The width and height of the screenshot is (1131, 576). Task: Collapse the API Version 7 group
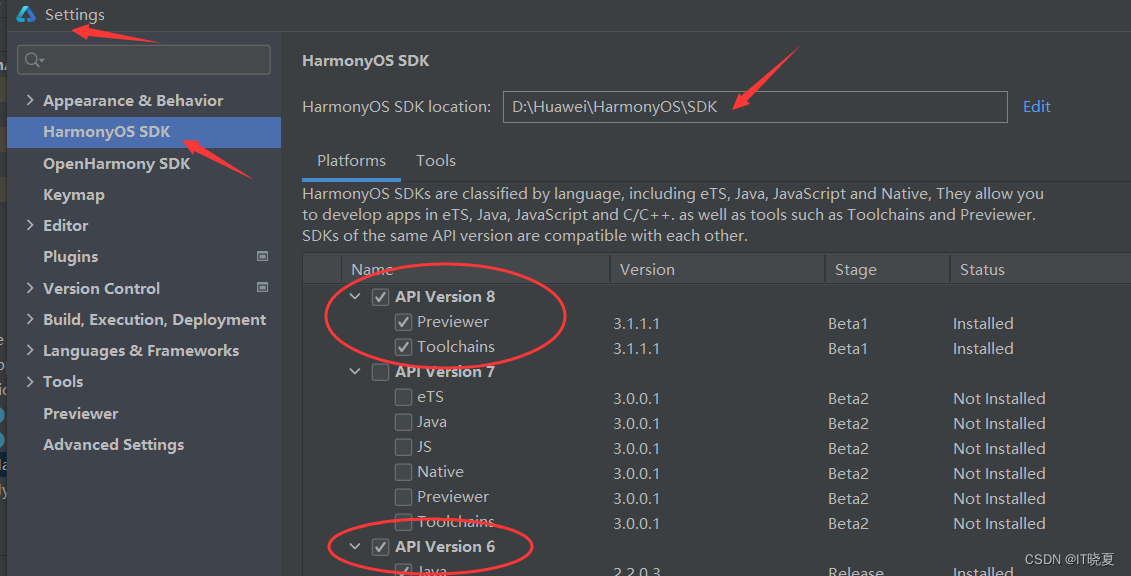click(x=355, y=372)
